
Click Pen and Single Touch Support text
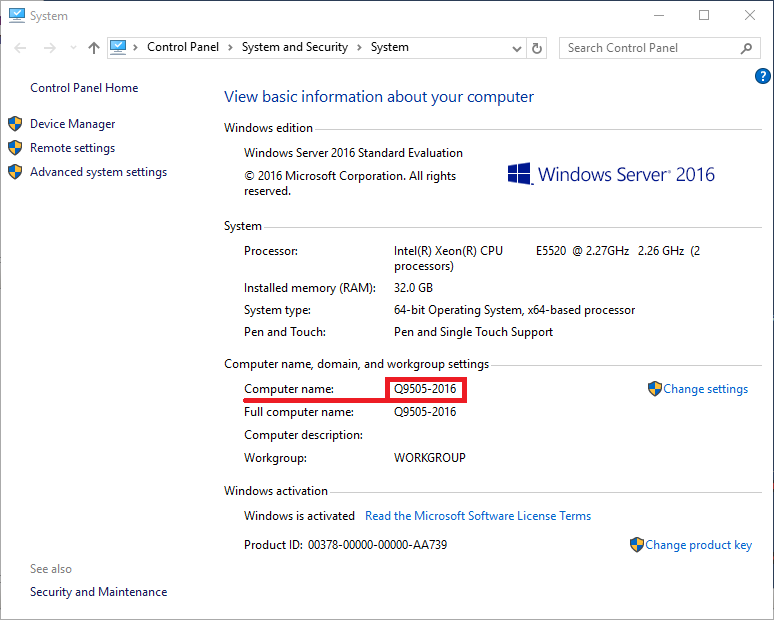pos(473,332)
